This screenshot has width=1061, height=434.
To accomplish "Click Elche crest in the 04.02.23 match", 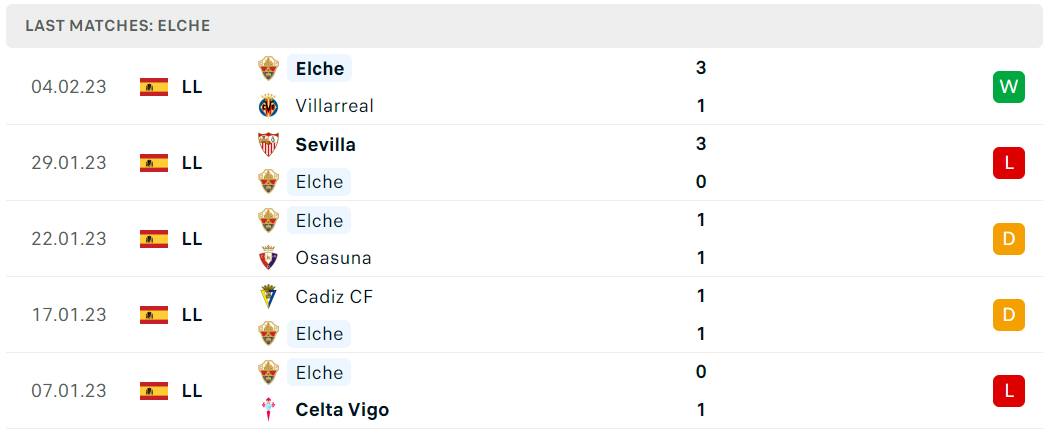I will coord(269,68).
